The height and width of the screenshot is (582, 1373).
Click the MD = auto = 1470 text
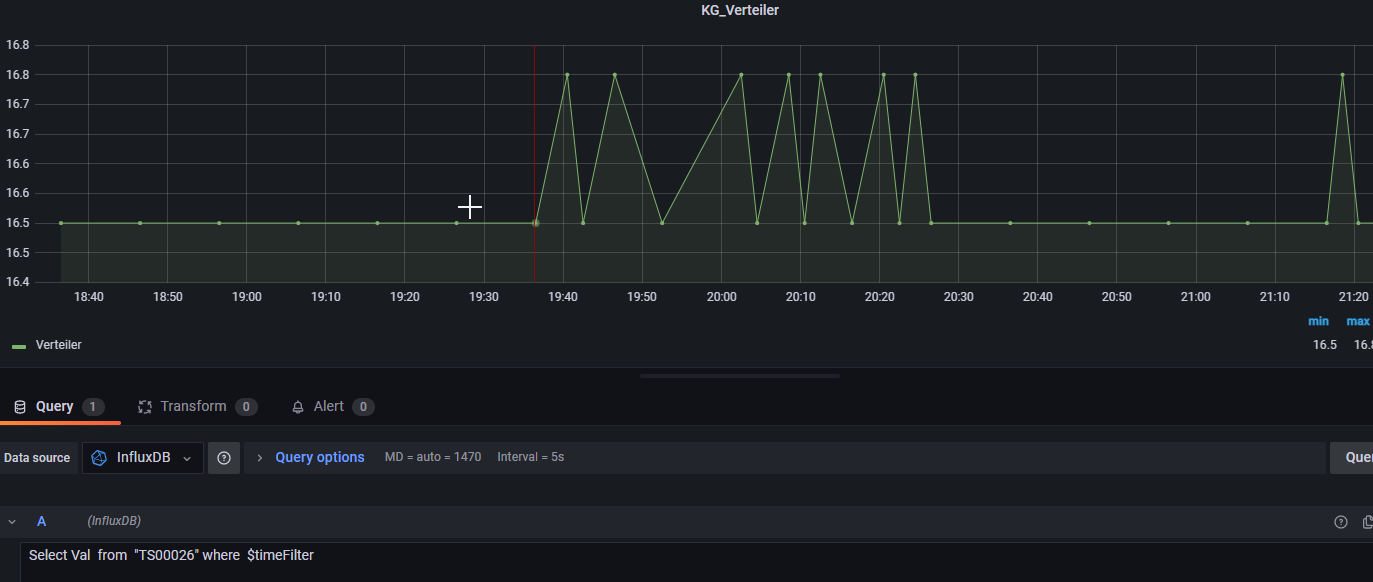point(433,457)
